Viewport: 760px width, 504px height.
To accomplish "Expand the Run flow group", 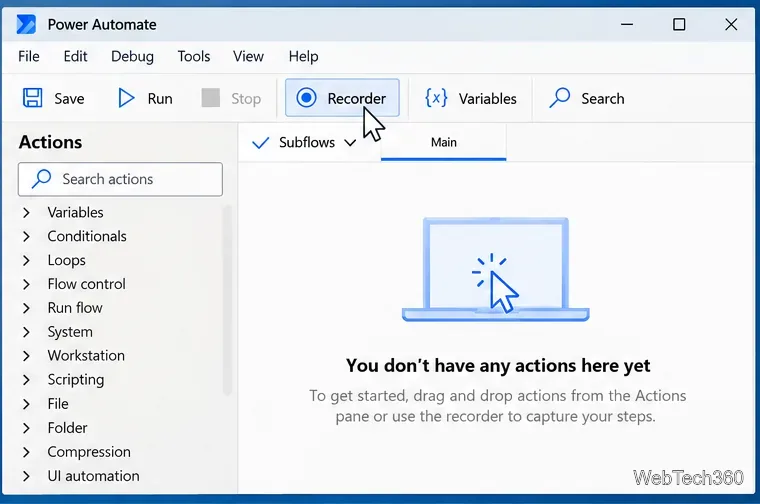I will [27, 308].
